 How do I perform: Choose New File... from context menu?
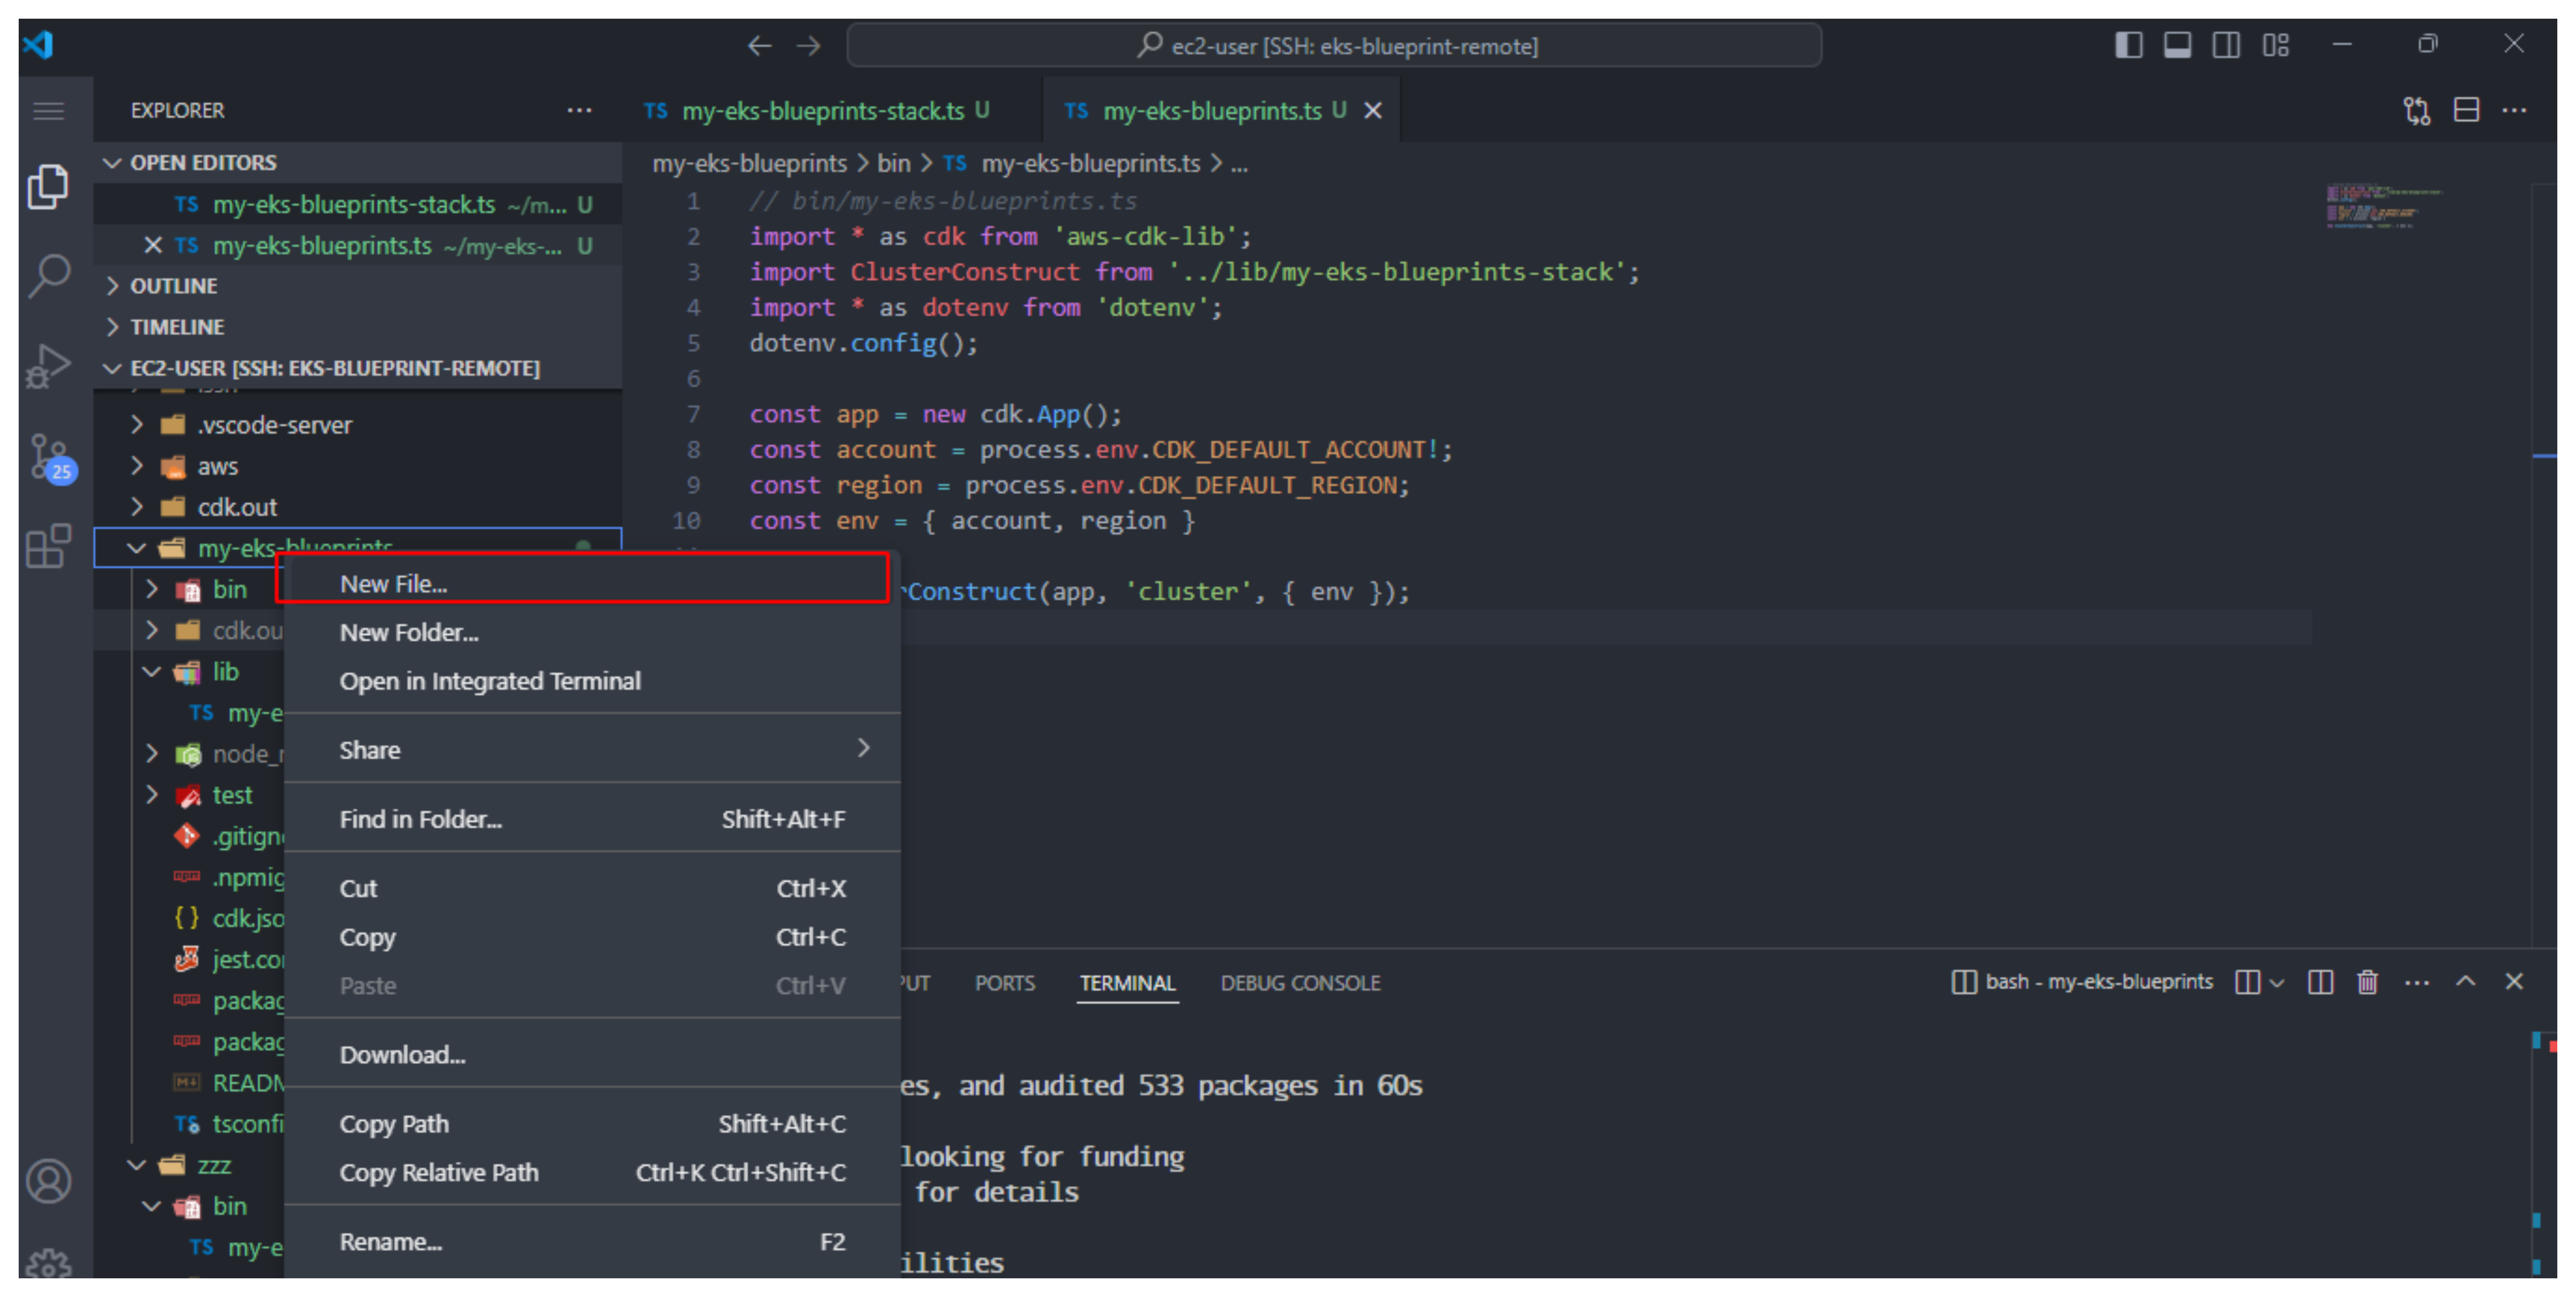click(592, 584)
